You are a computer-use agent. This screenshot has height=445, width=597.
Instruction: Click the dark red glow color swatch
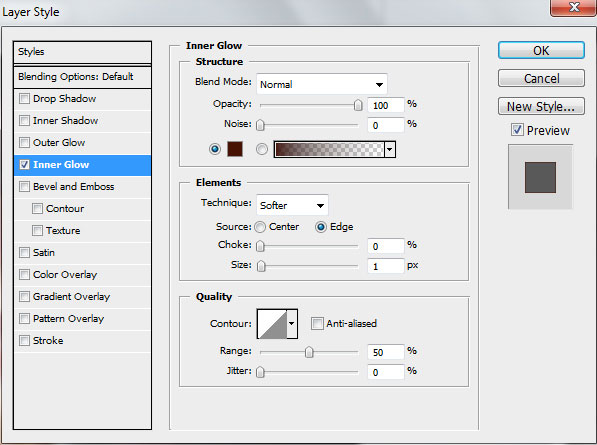point(235,149)
